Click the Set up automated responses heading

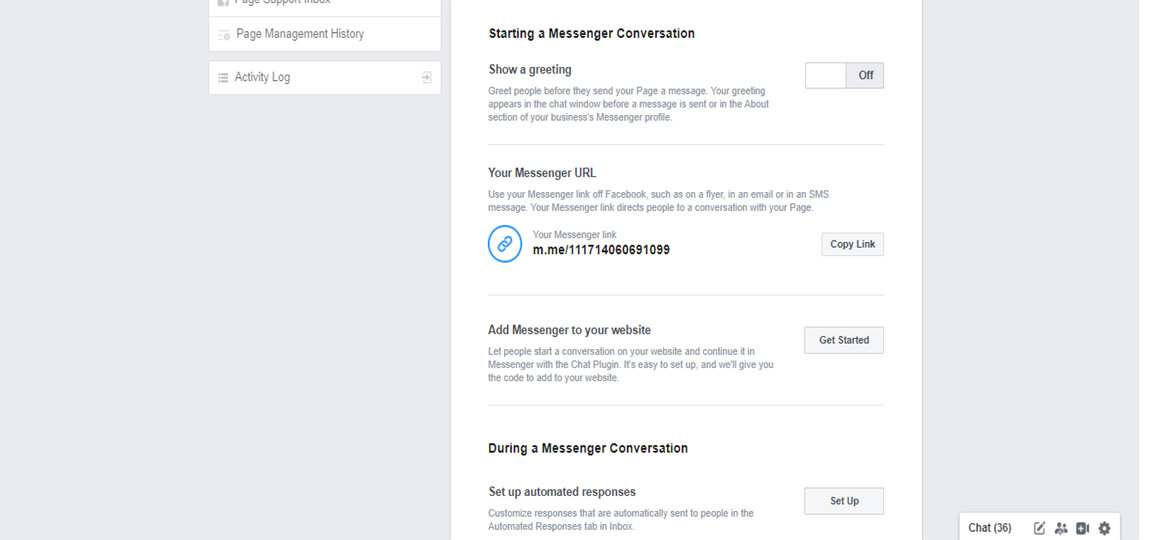562,492
